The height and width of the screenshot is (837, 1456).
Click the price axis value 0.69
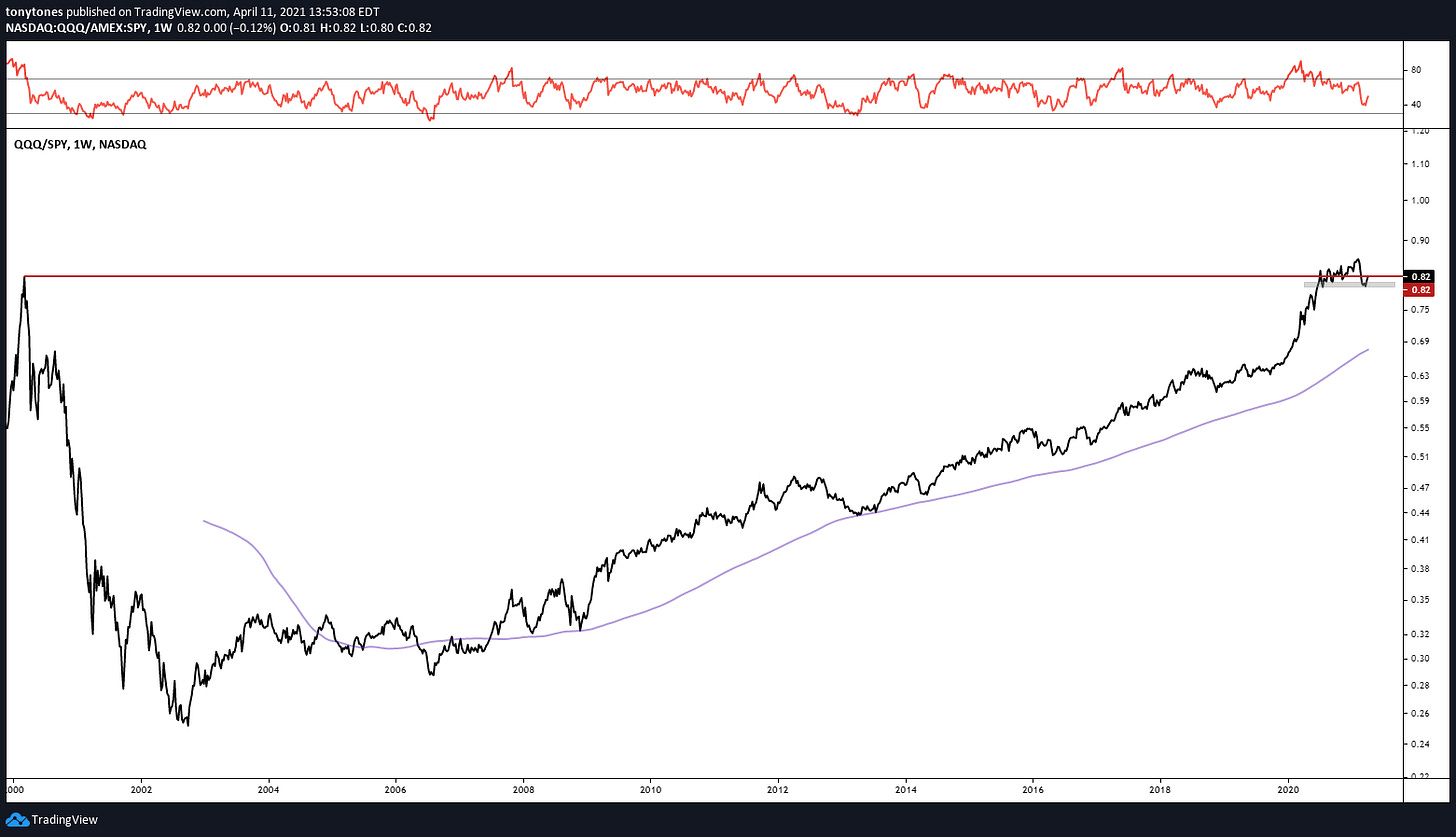click(1419, 342)
